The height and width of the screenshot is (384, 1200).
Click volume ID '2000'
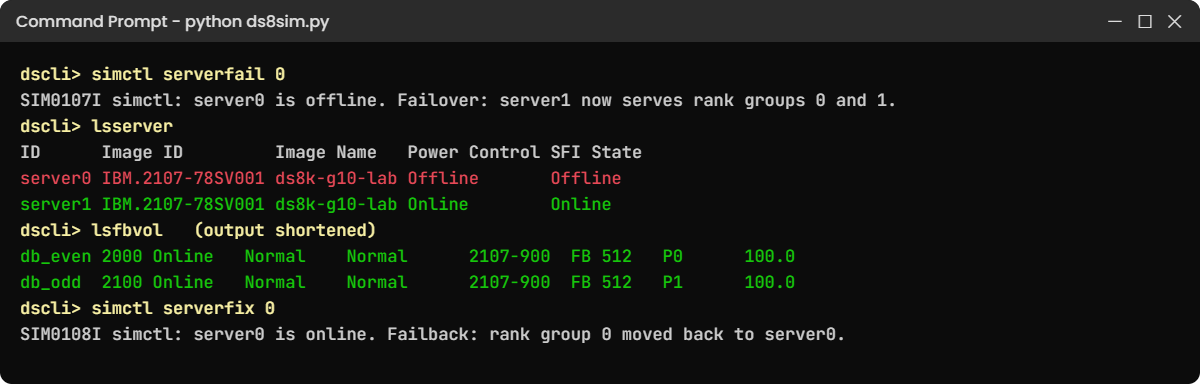pos(122,257)
